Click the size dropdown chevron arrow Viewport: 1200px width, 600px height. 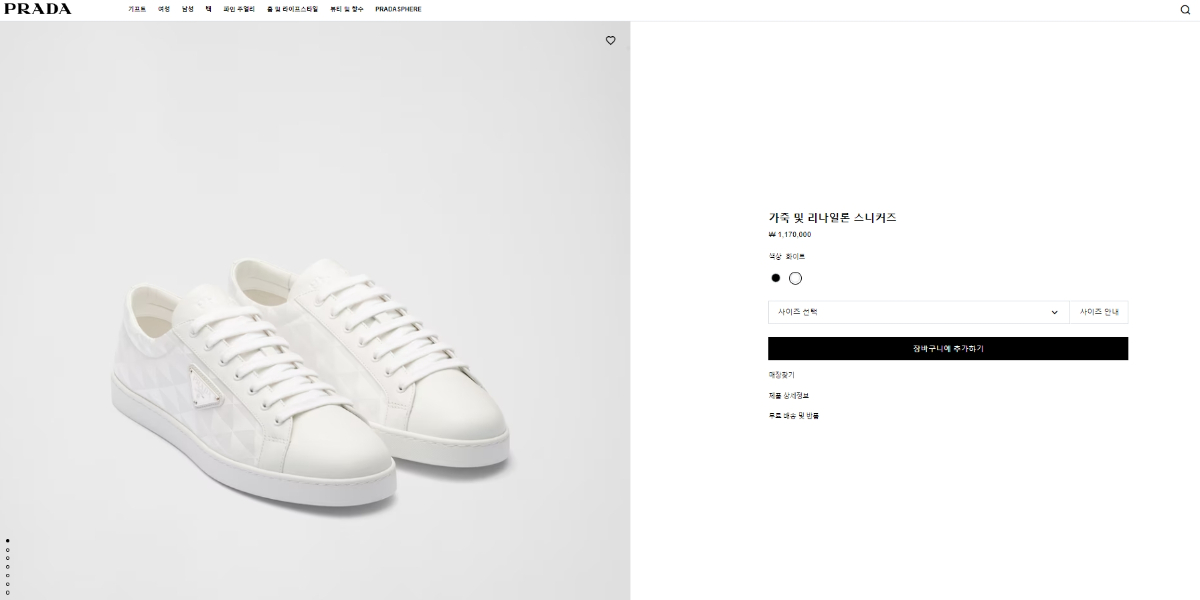click(1054, 312)
